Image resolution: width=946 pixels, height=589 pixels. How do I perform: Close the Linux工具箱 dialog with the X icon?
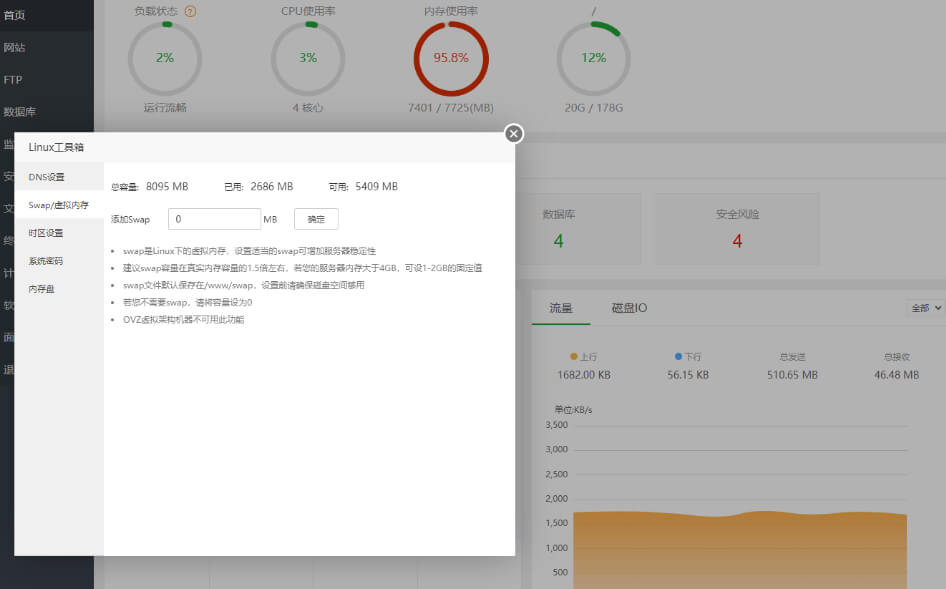point(514,133)
